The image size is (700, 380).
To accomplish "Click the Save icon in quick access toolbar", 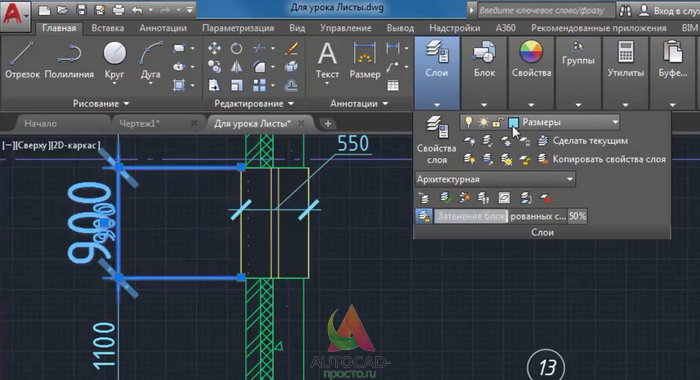I will click(x=81, y=10).
